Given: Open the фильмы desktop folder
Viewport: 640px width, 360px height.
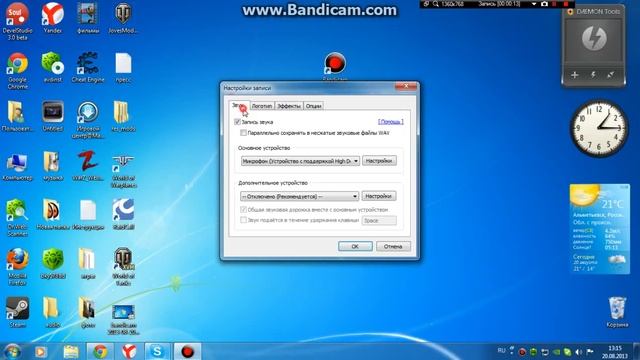Looking at the screenshot, I should click(88, 18).
